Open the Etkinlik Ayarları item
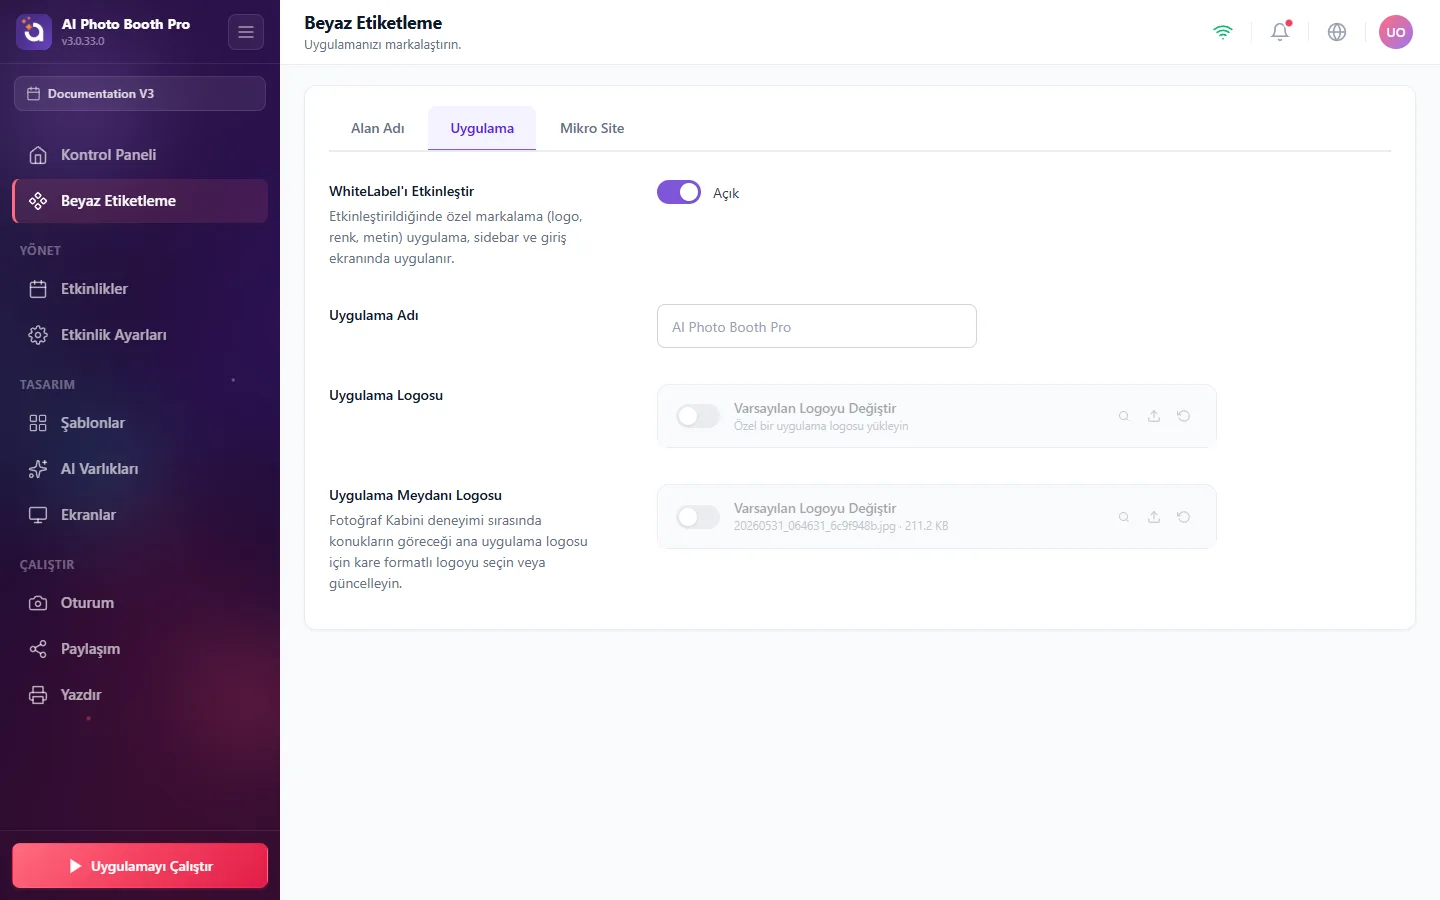Viewport: 1440px width, 900px height. [x=140, y=335]
